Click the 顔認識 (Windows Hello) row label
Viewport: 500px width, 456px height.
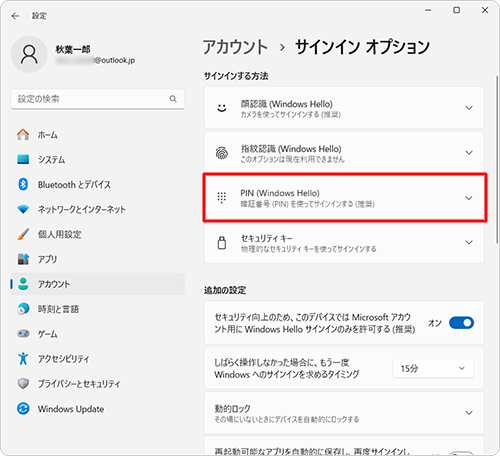(x=287, y=104)
